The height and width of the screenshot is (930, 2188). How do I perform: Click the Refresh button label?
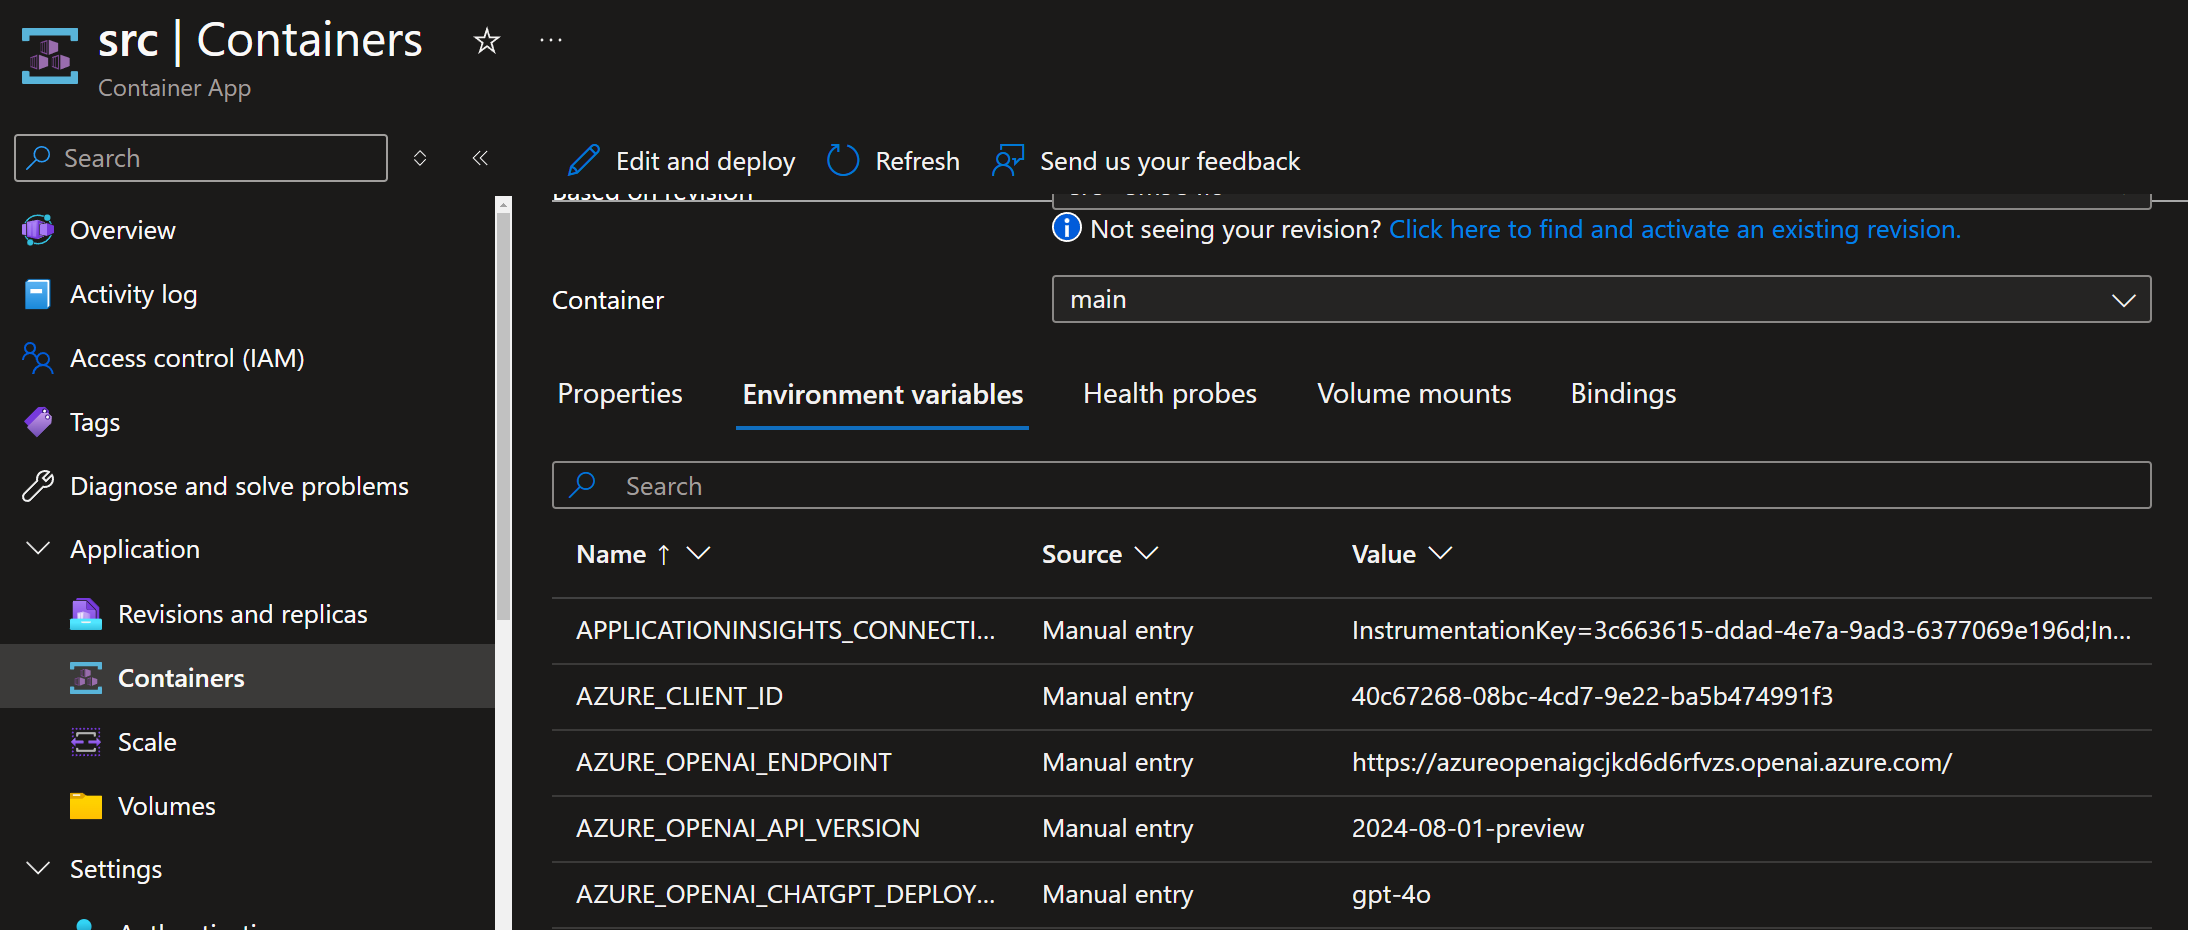tap(917, 161)
